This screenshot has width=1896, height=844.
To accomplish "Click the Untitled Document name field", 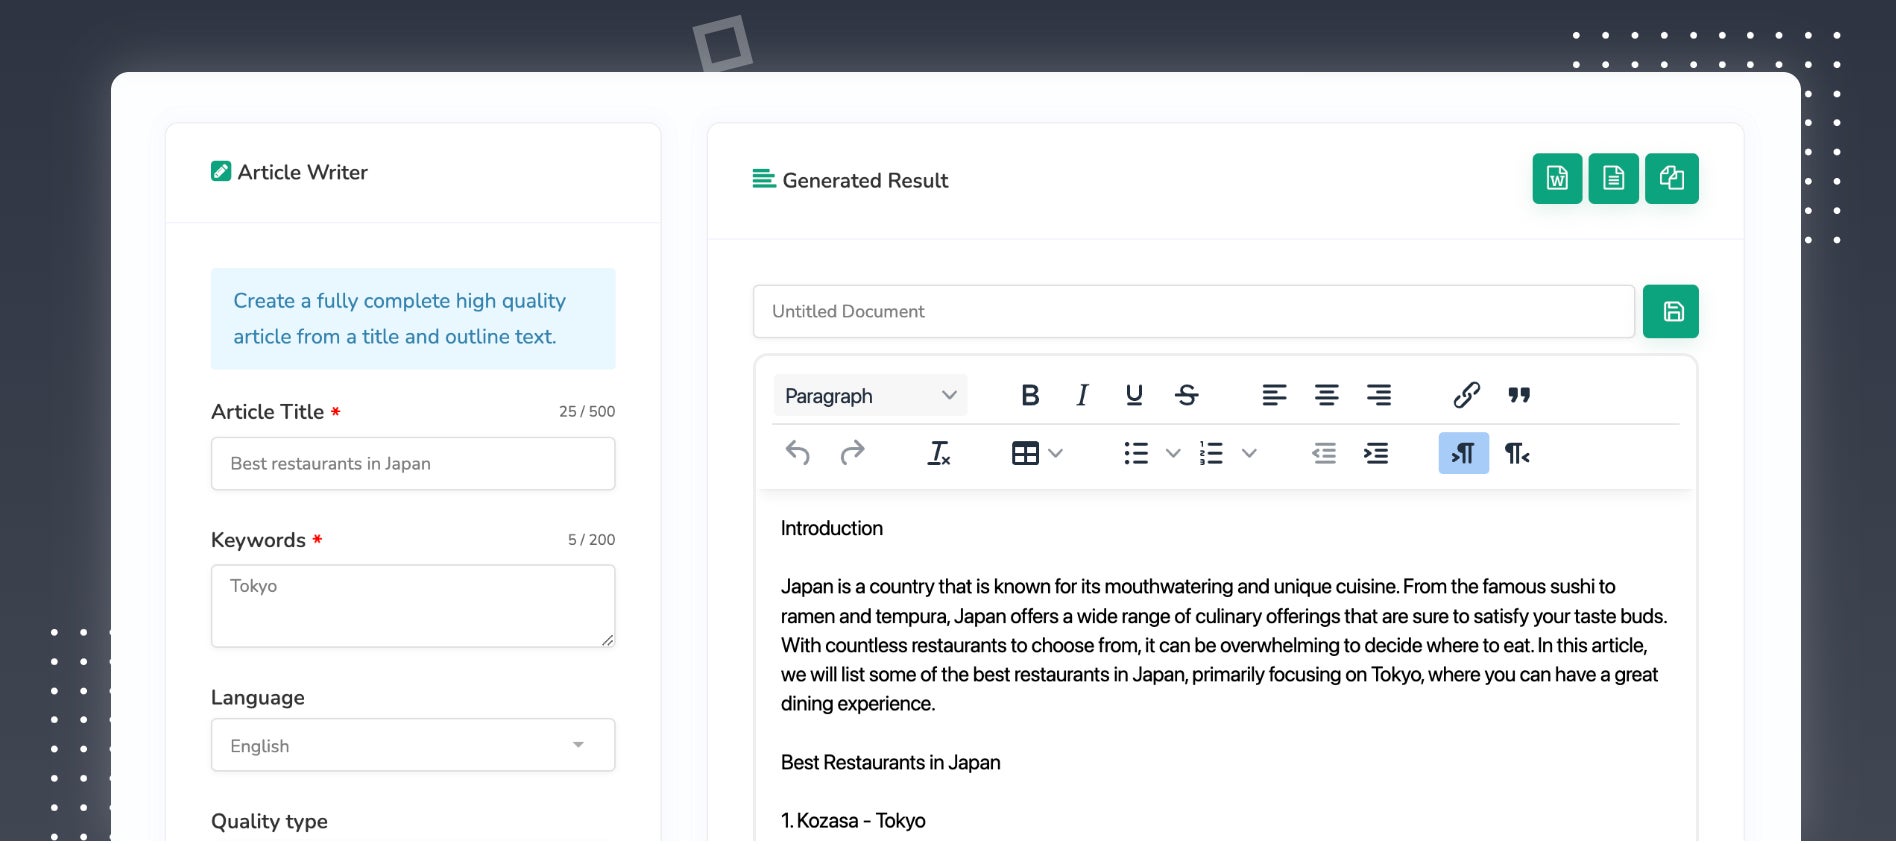I will [x=1194, y=311].
